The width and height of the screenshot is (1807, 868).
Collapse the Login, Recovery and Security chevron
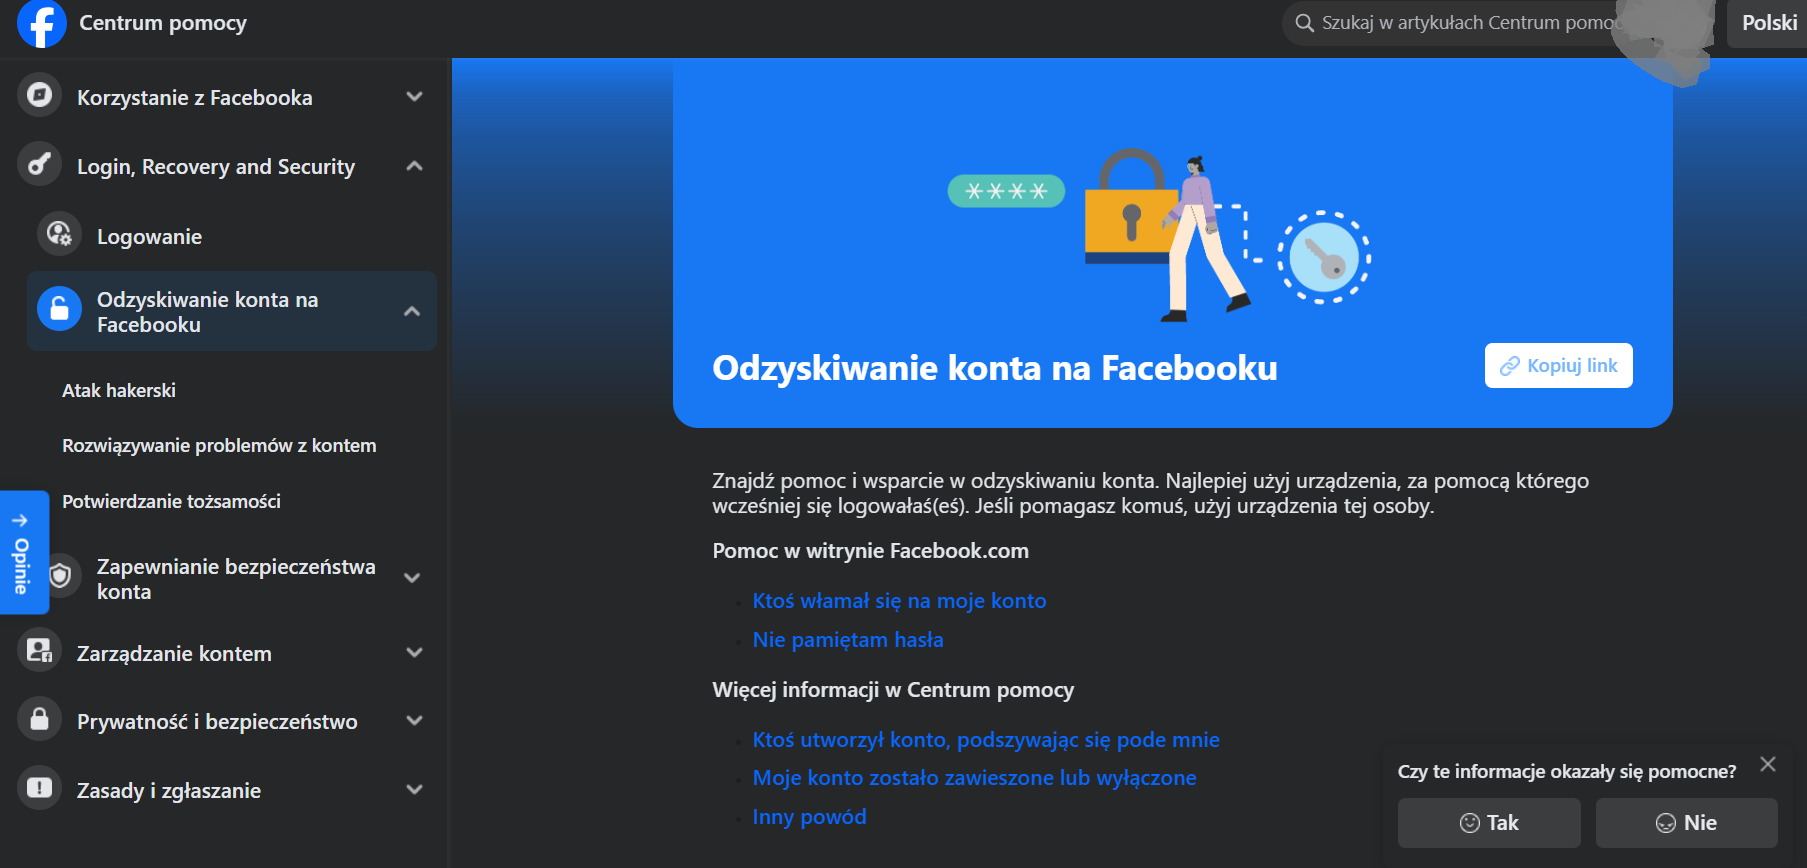[x=414, y=166]
